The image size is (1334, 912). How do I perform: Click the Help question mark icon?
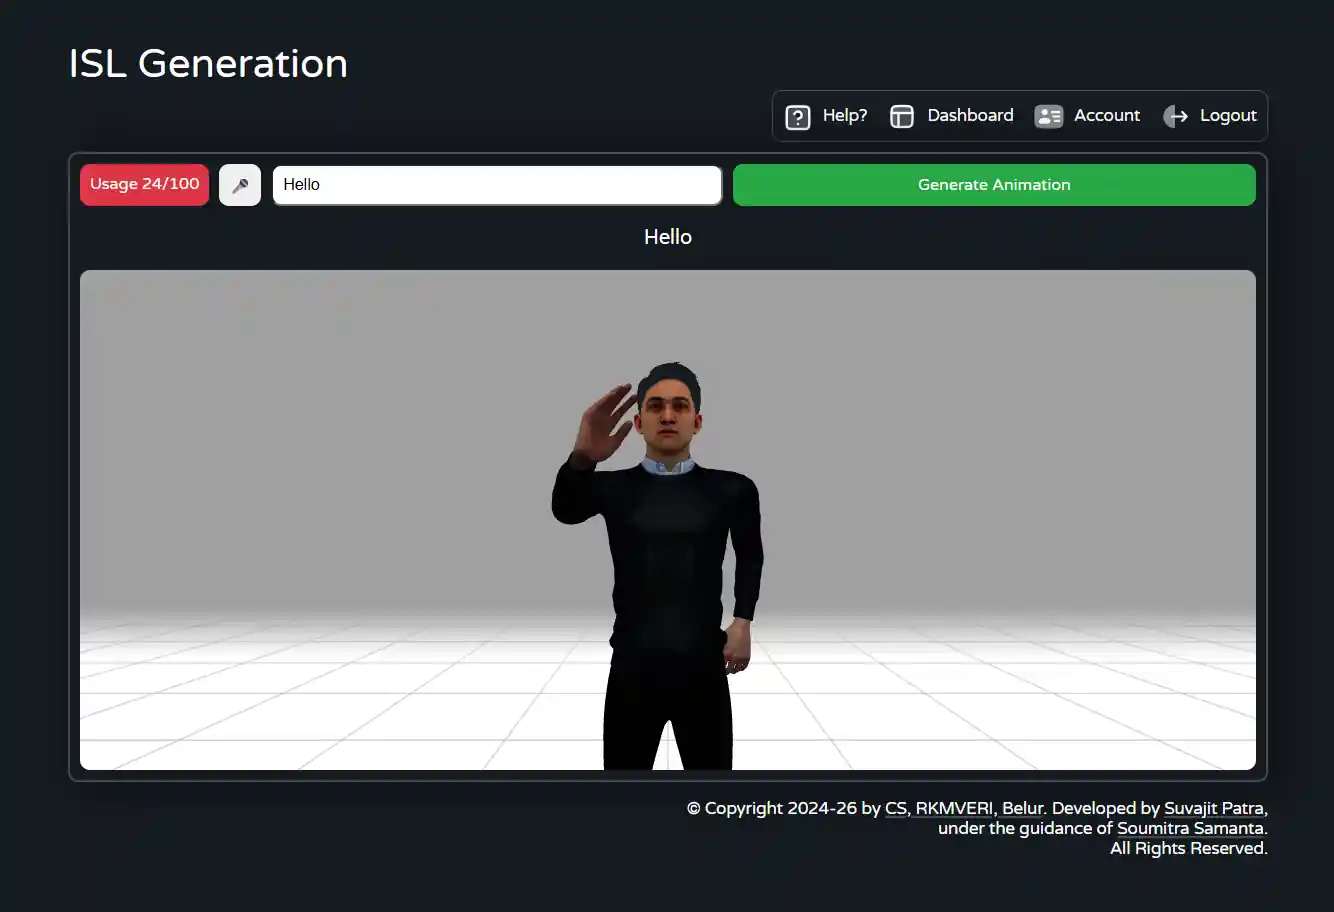point(798,117)
